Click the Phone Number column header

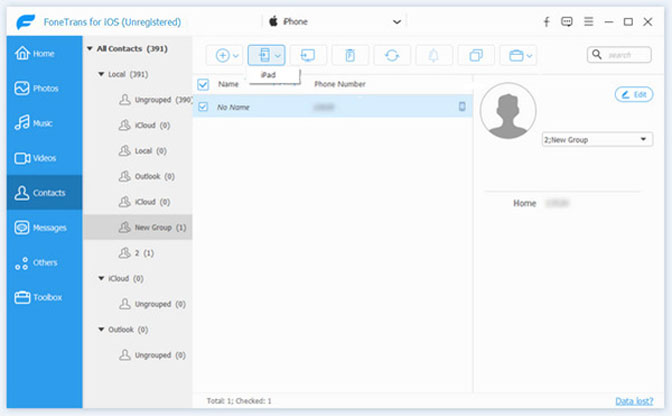coord(339,84)
